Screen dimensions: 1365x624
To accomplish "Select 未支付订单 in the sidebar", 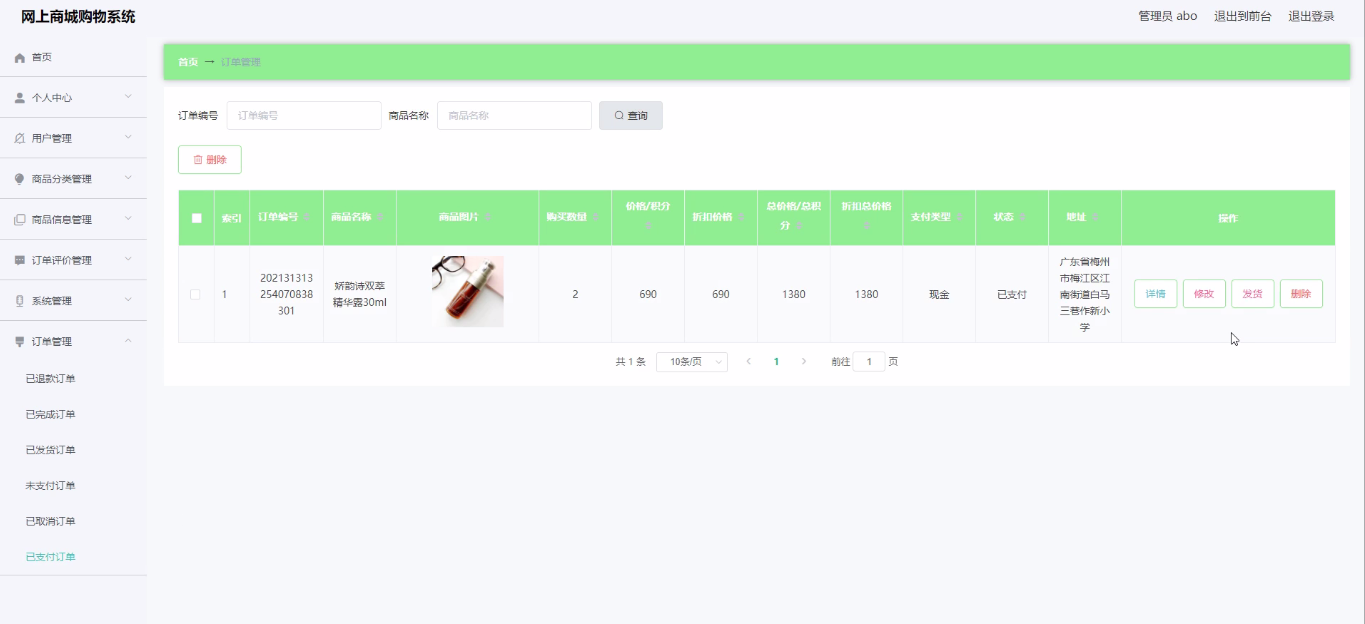I will (50, 486).
